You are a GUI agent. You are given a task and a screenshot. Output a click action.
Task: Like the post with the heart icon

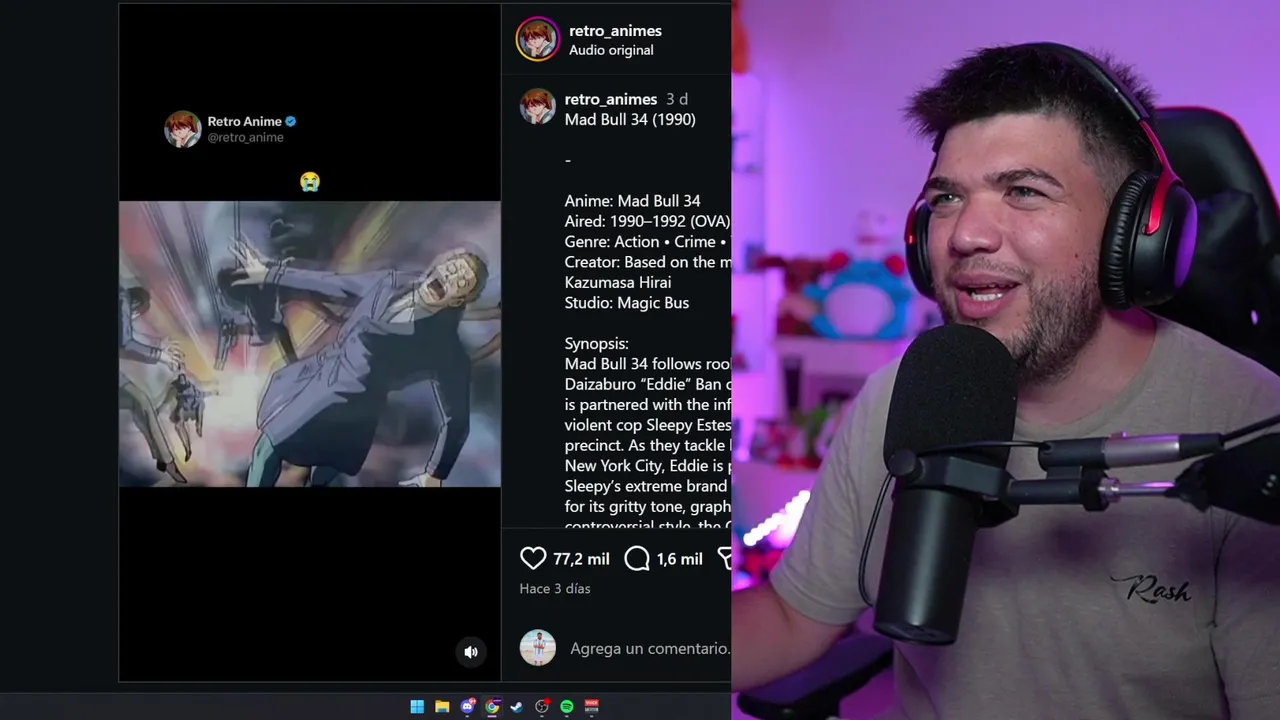533,559
